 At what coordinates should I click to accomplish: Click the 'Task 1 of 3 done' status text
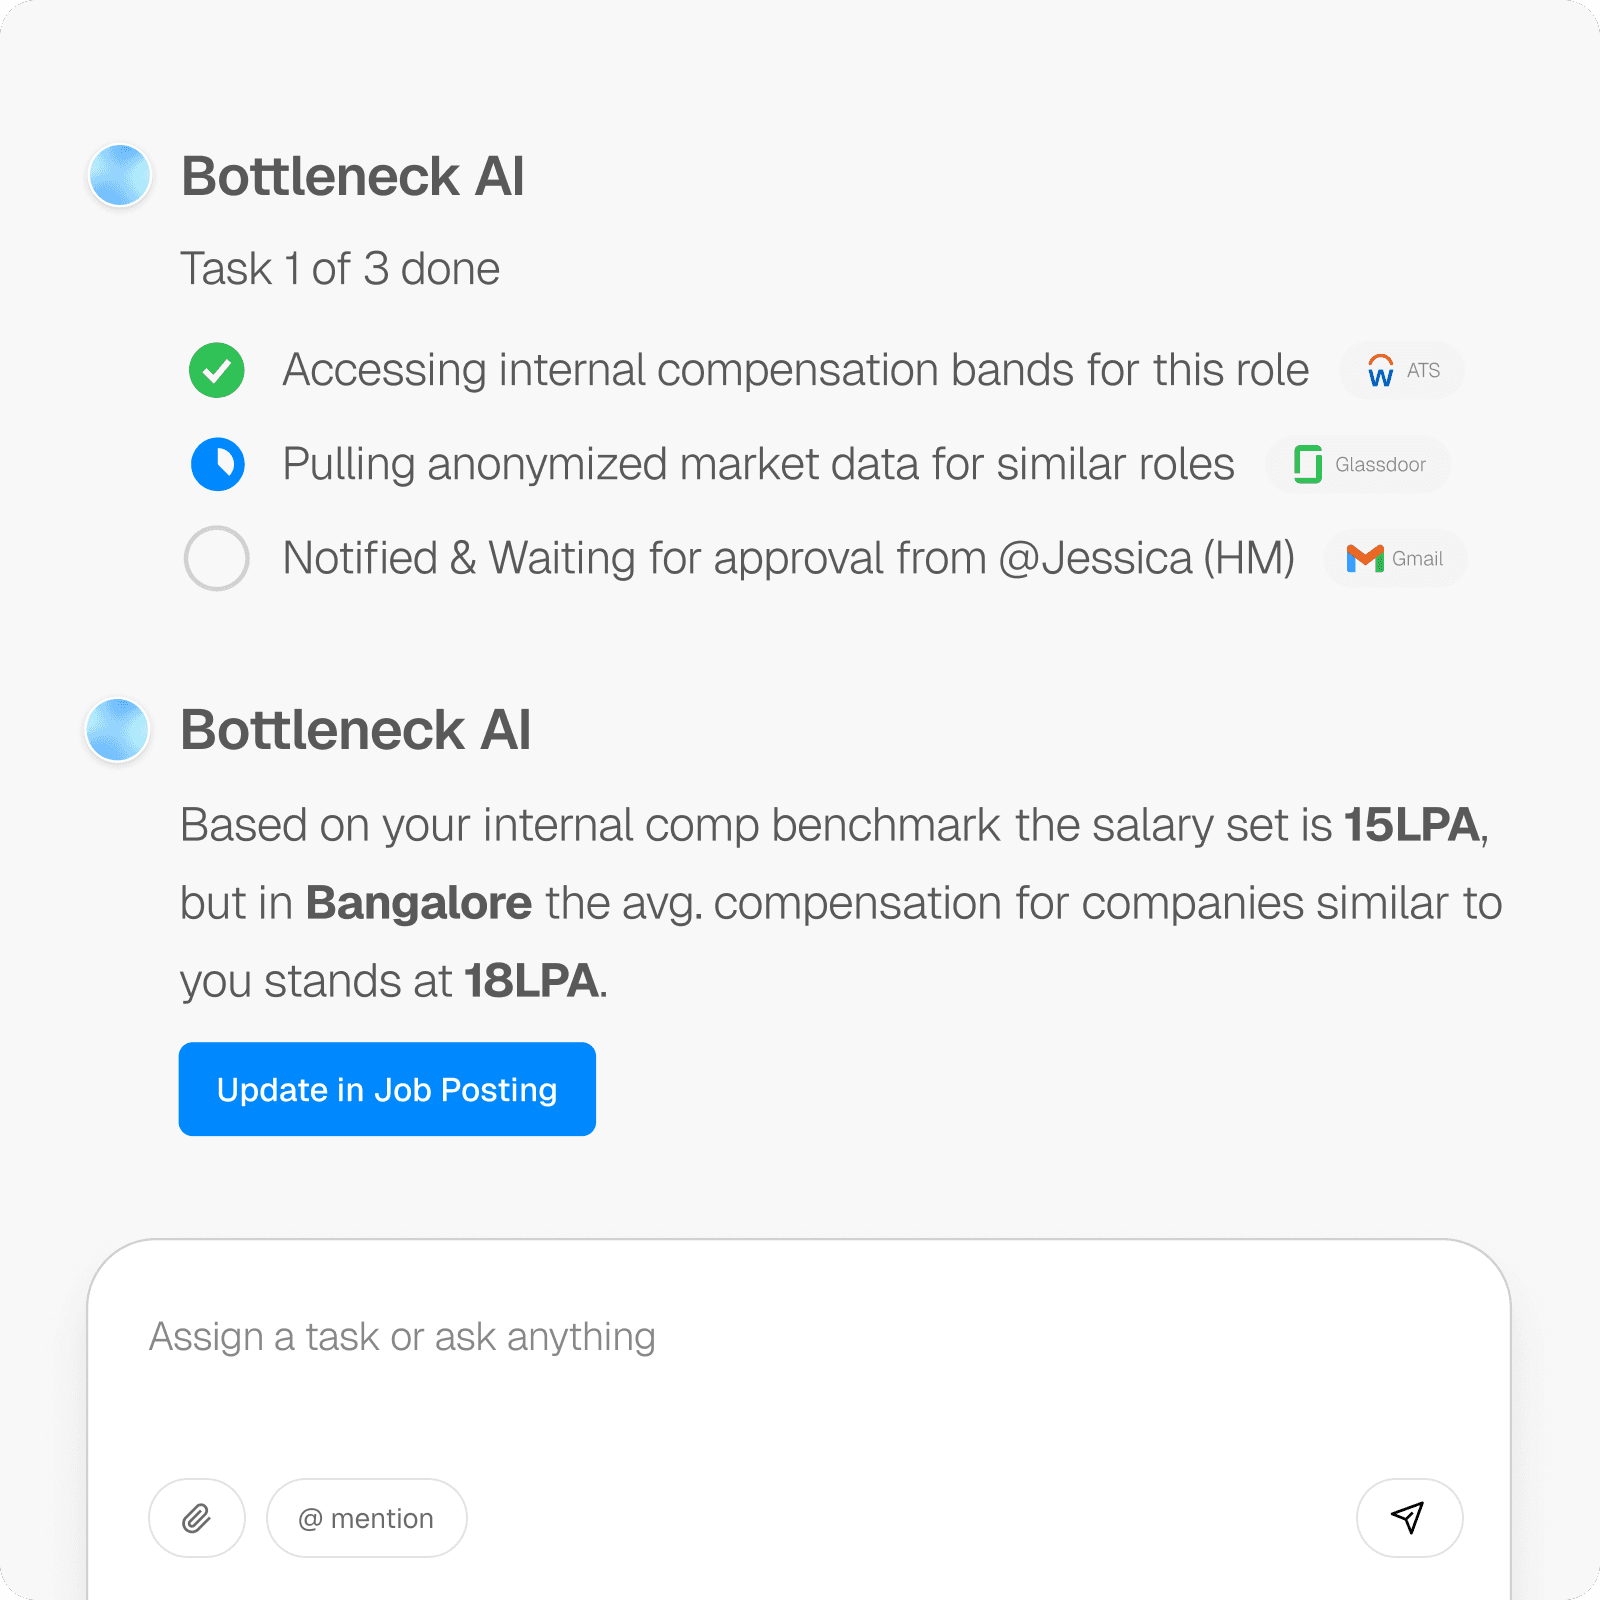click(340, 269)
